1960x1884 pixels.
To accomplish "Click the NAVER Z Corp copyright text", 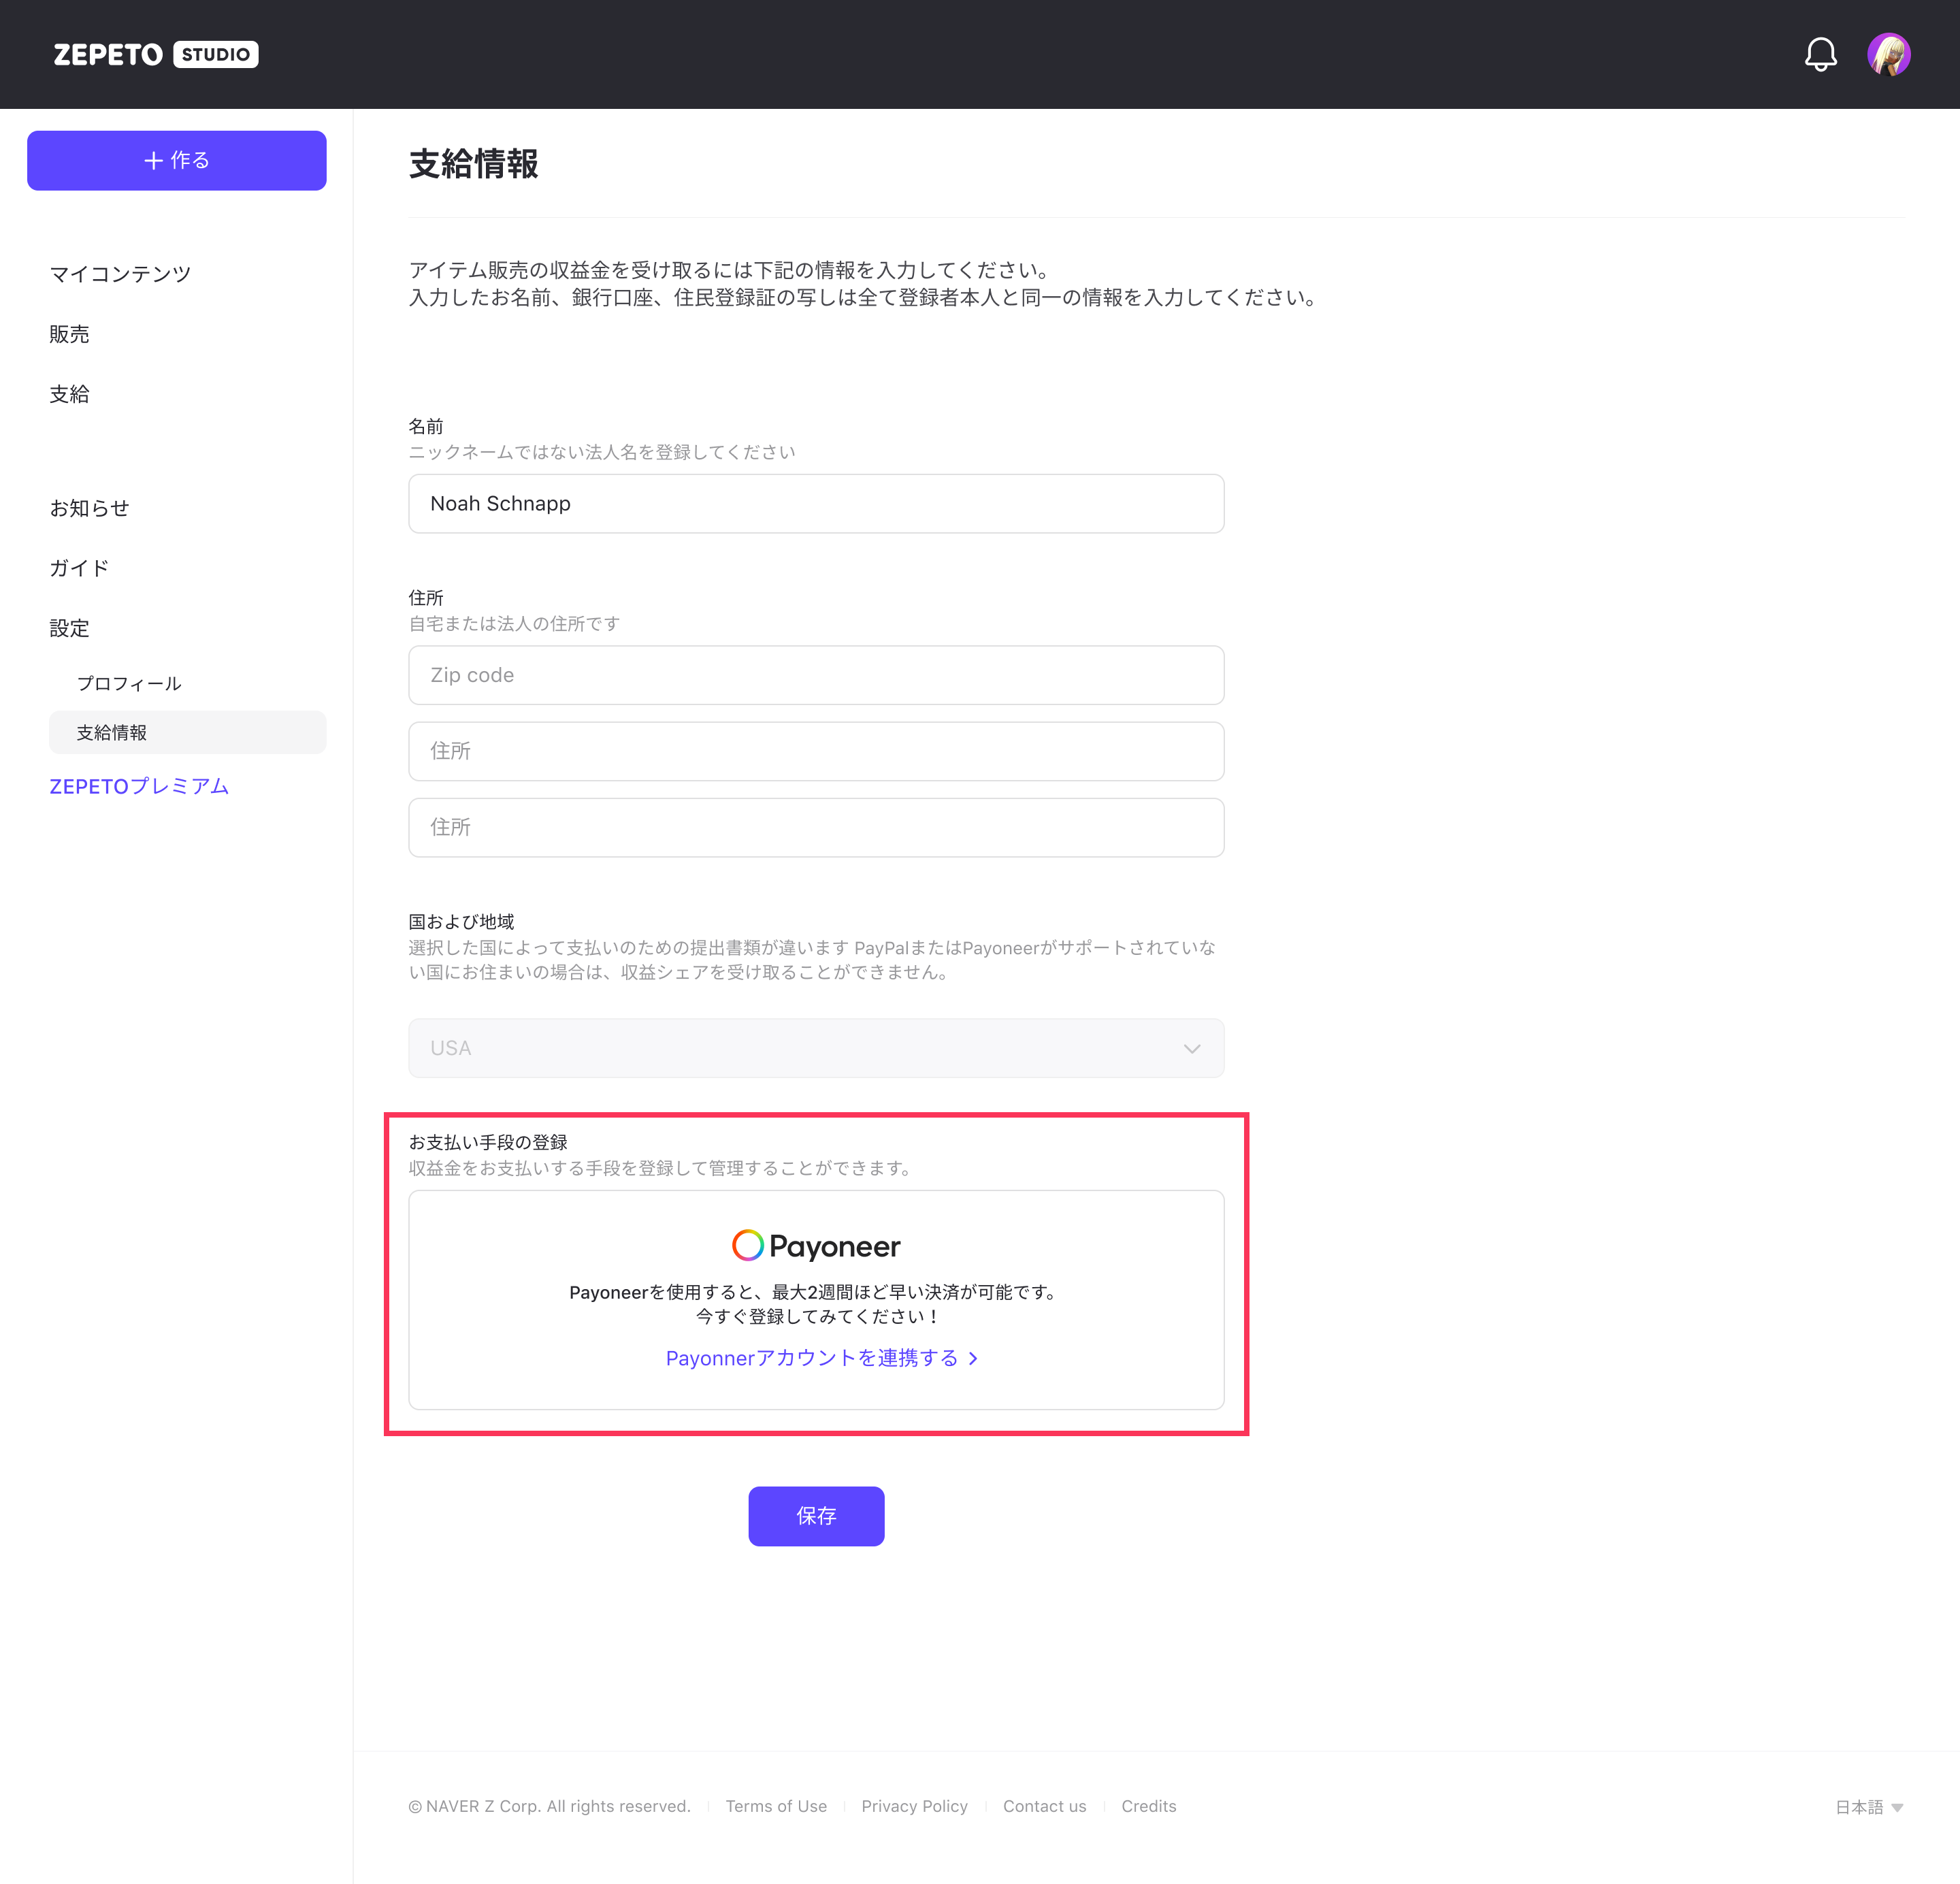I will click(549, 1806).
